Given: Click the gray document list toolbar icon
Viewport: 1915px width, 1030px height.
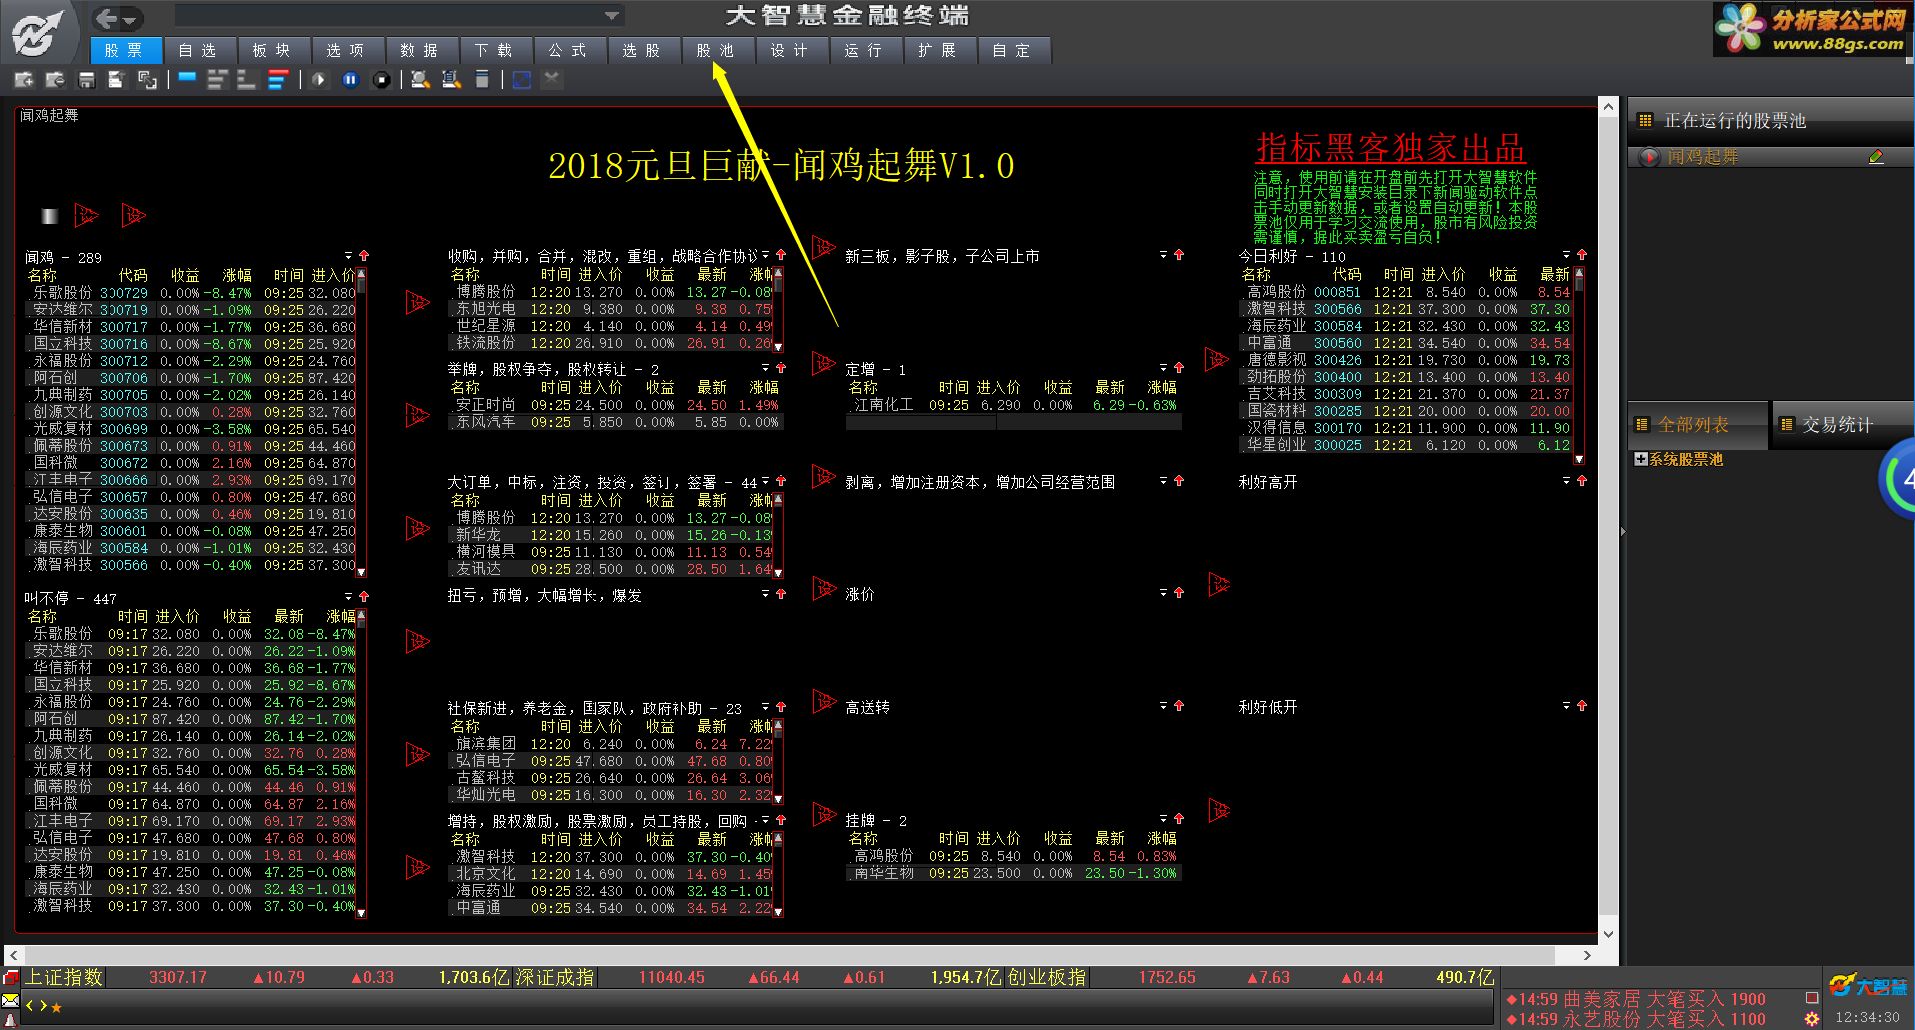Looking at the screenshot, I should tap(481, 80).
